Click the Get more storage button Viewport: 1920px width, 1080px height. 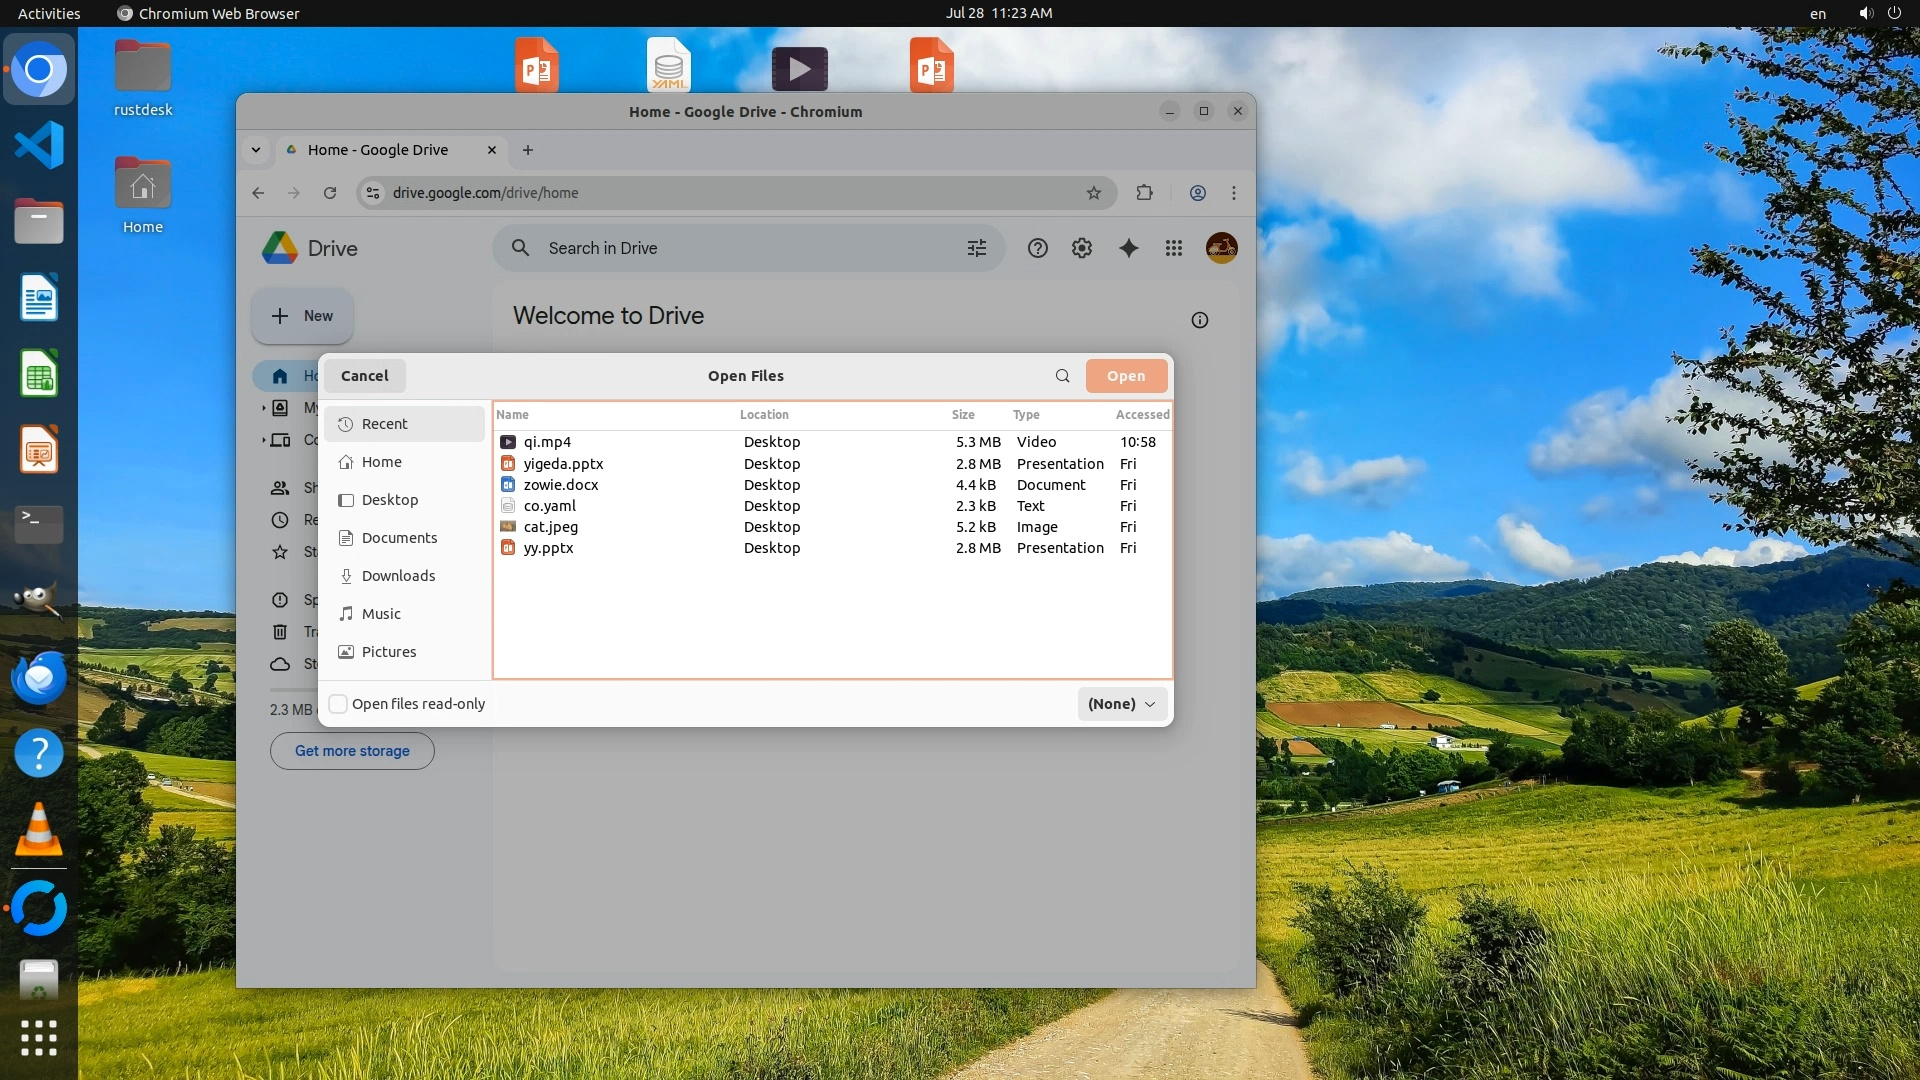point(352,751)
